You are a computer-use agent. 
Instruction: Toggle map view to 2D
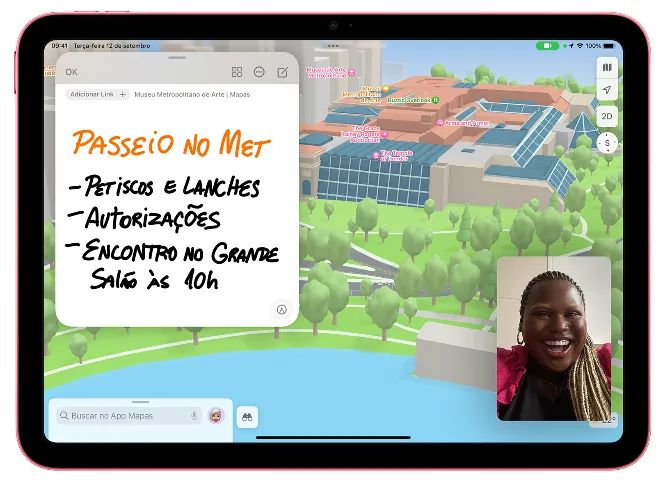[x=607, y=116]
